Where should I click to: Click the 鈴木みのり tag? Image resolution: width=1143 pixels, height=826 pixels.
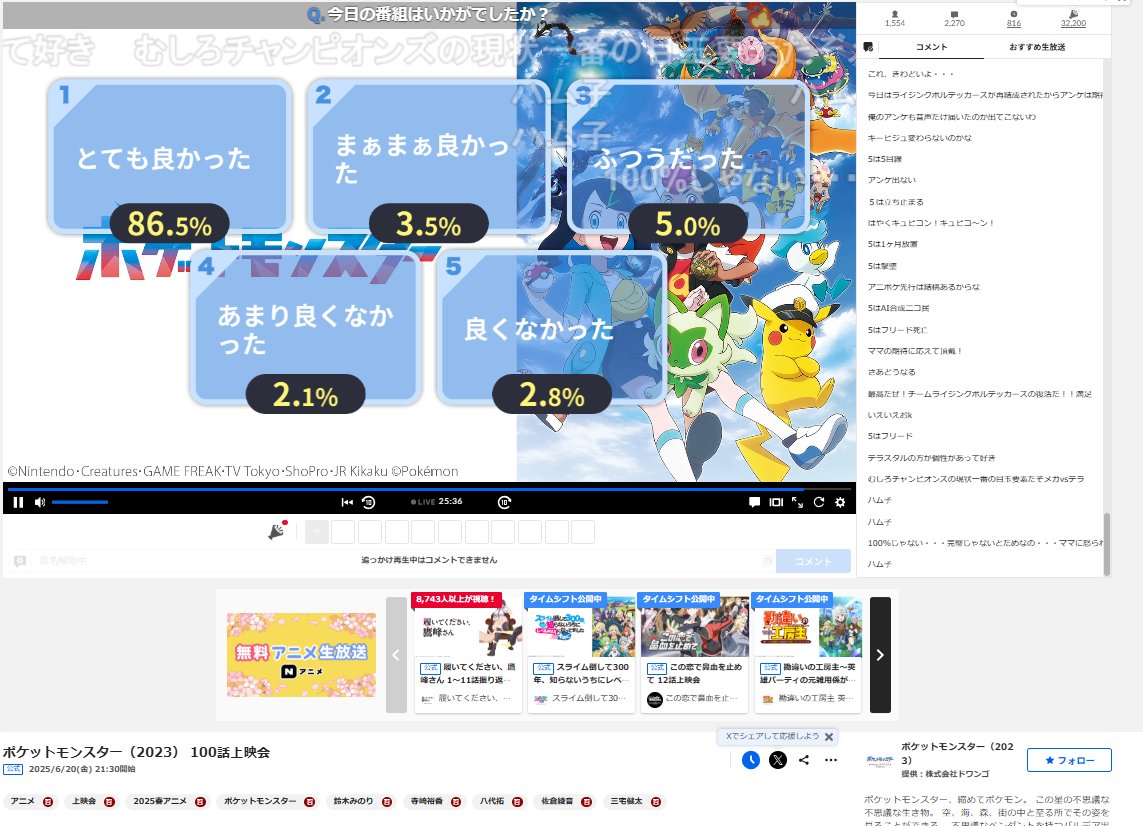click(354, 801)
